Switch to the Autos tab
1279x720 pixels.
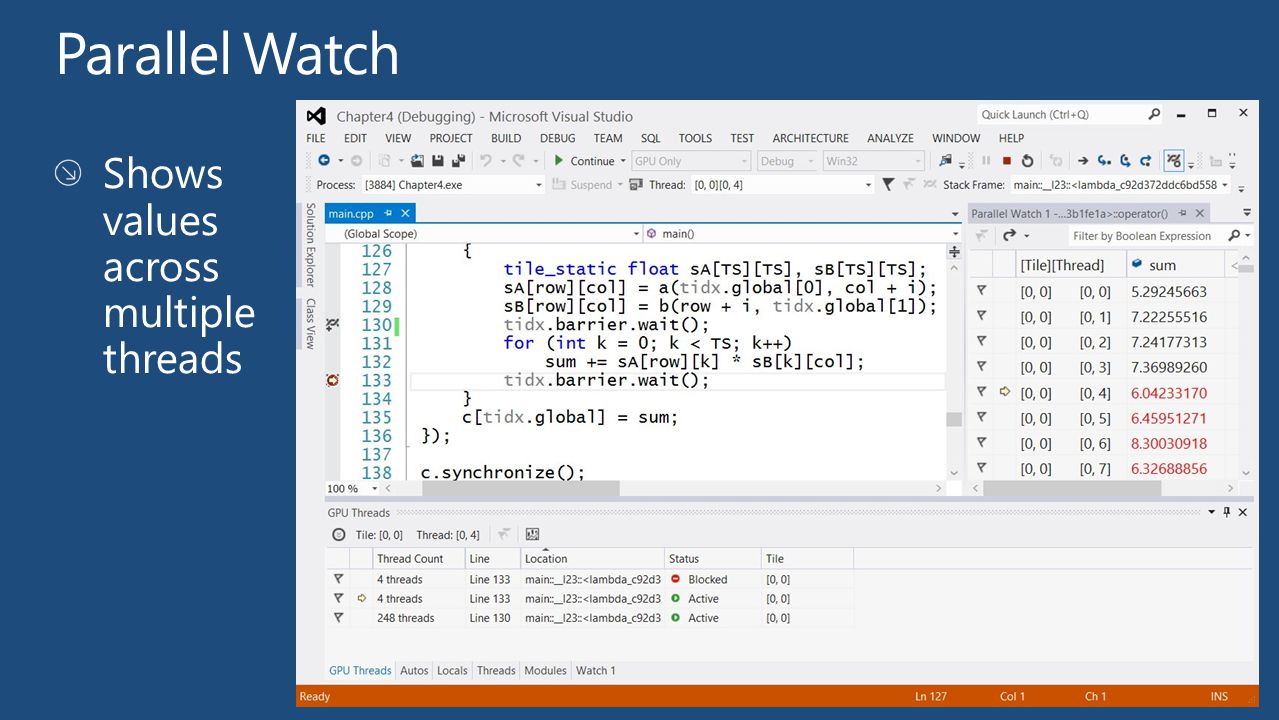tap(414, 670)
